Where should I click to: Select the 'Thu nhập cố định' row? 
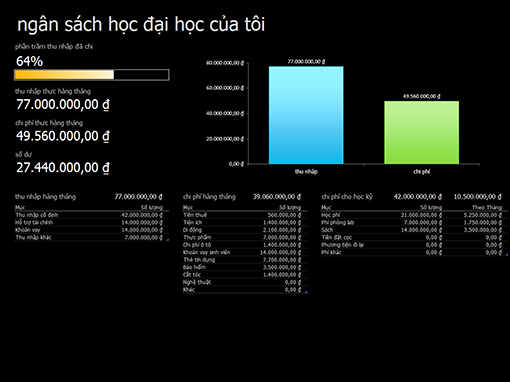[x=91, y=215]
